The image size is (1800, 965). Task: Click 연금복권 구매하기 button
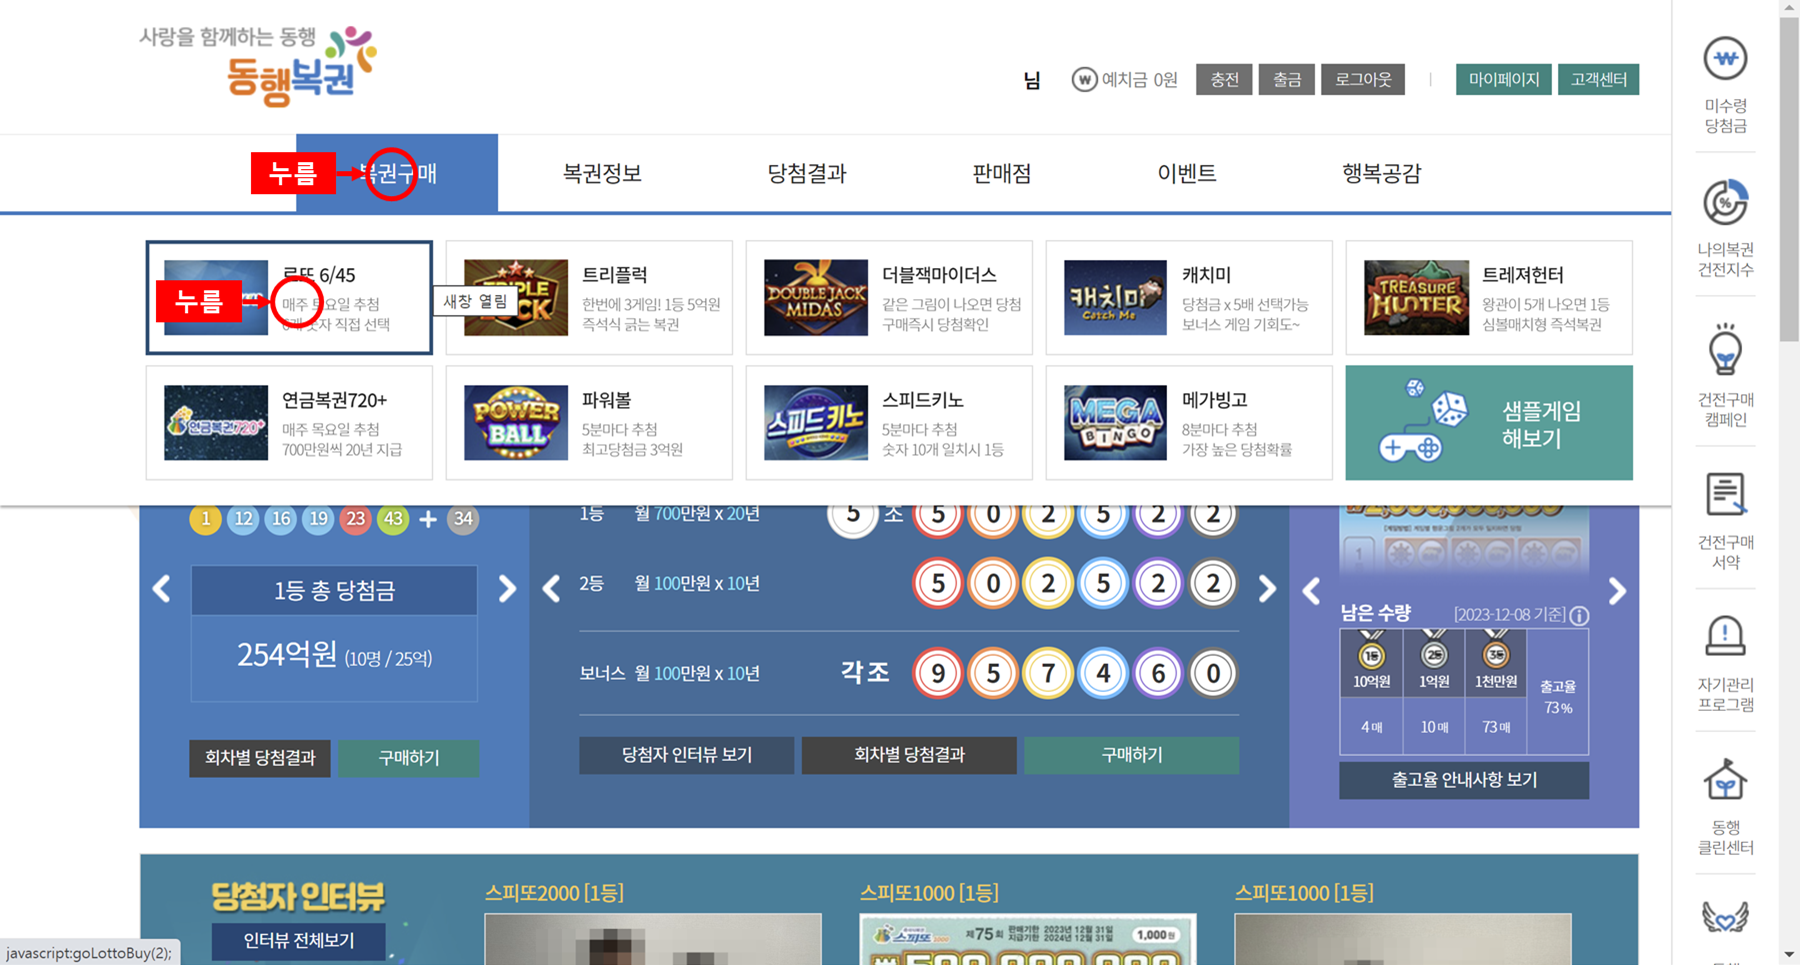point(1131,754)
